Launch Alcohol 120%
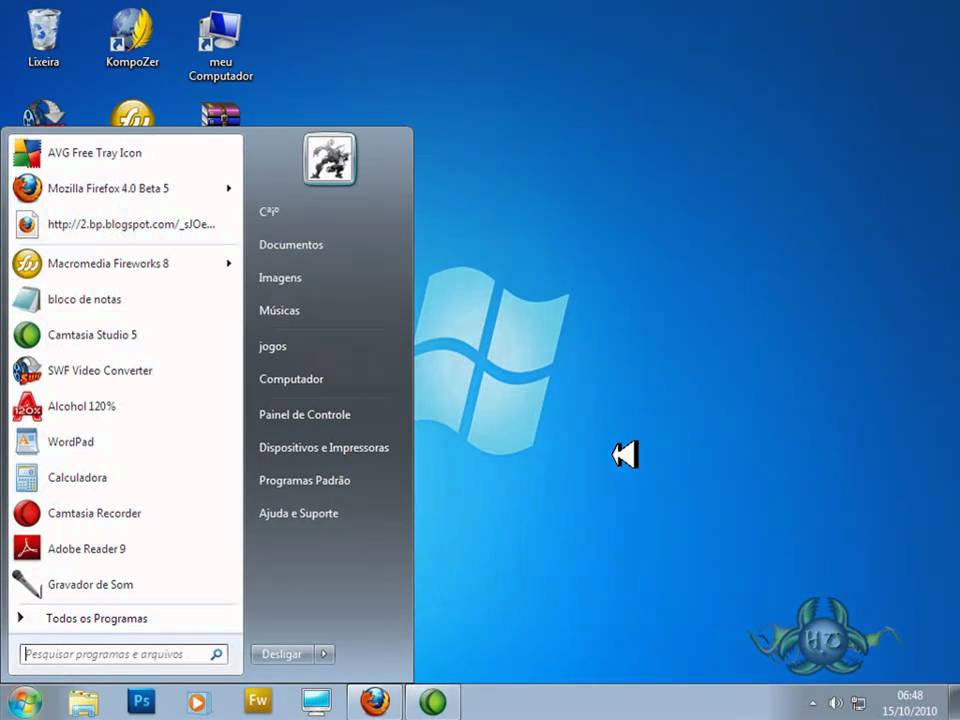 pos(126,407)
